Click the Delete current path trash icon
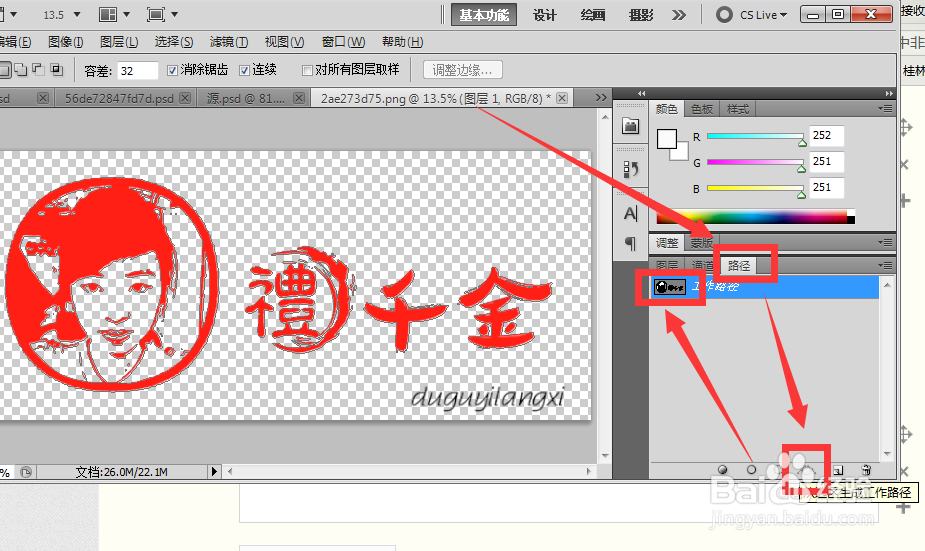925x551 pixels. (x=866, y=470)
